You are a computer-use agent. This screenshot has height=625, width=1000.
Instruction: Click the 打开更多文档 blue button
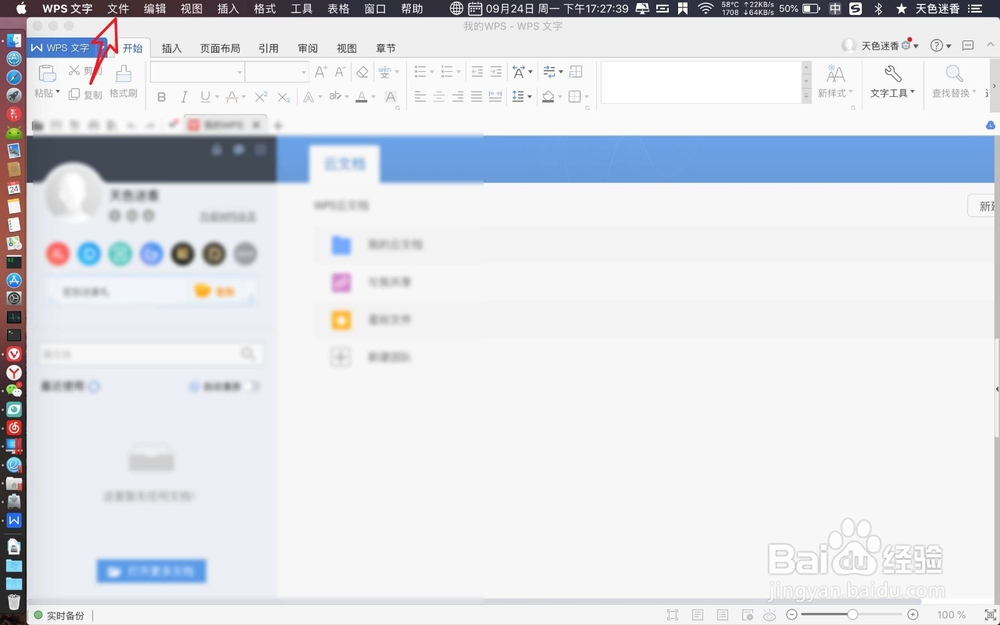pos(151,570)
